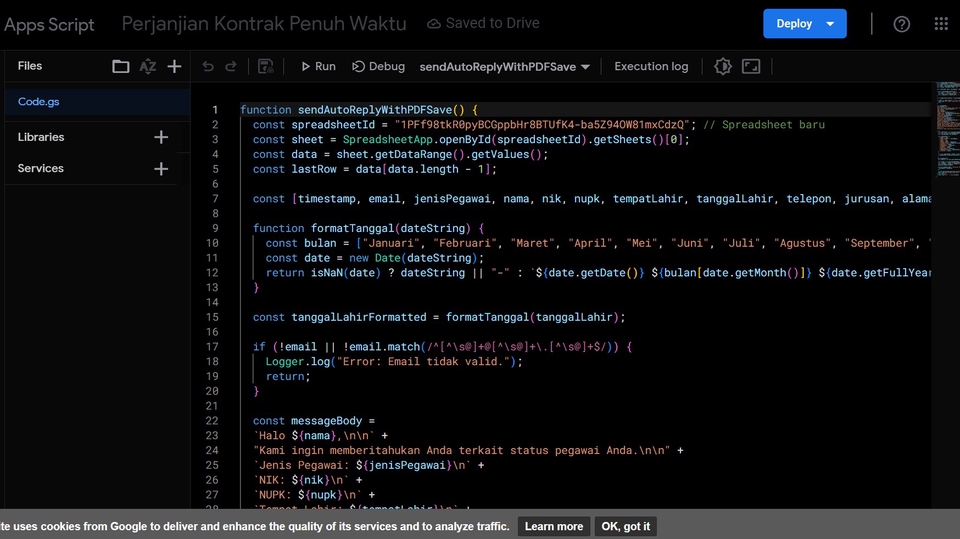
Task: Save project with the save icon
Action: point(266,66)
